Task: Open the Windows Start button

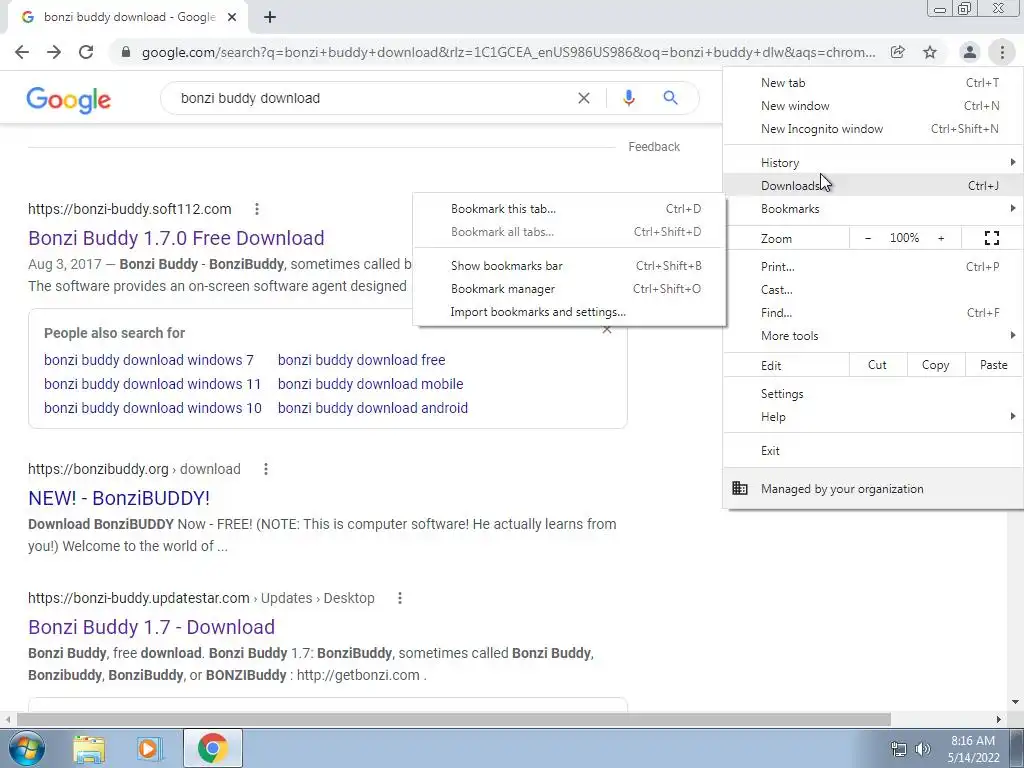Action: 26,748
